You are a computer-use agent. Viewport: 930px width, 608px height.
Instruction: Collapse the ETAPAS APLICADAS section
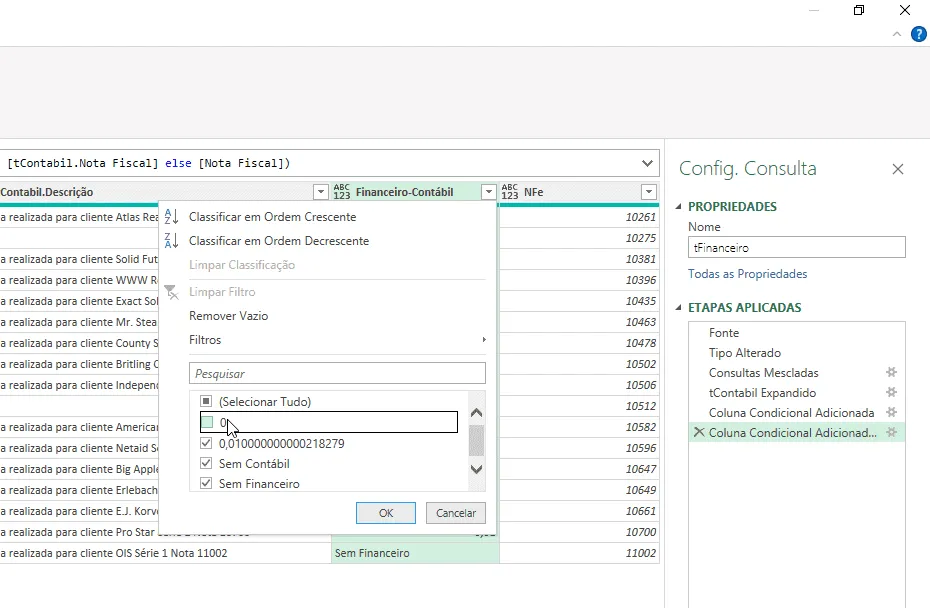679,307
